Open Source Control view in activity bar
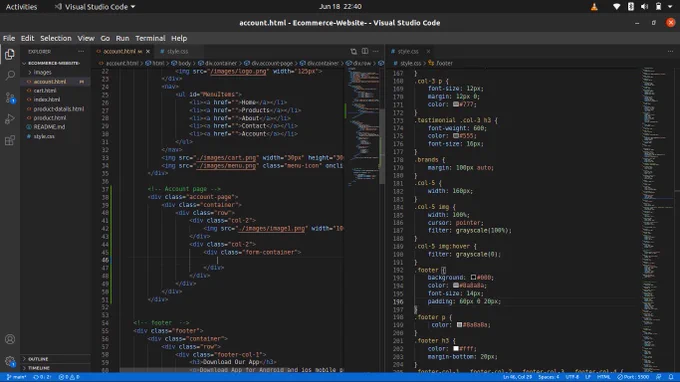Viewport: 680px width, 382px height. coord(10,98)
